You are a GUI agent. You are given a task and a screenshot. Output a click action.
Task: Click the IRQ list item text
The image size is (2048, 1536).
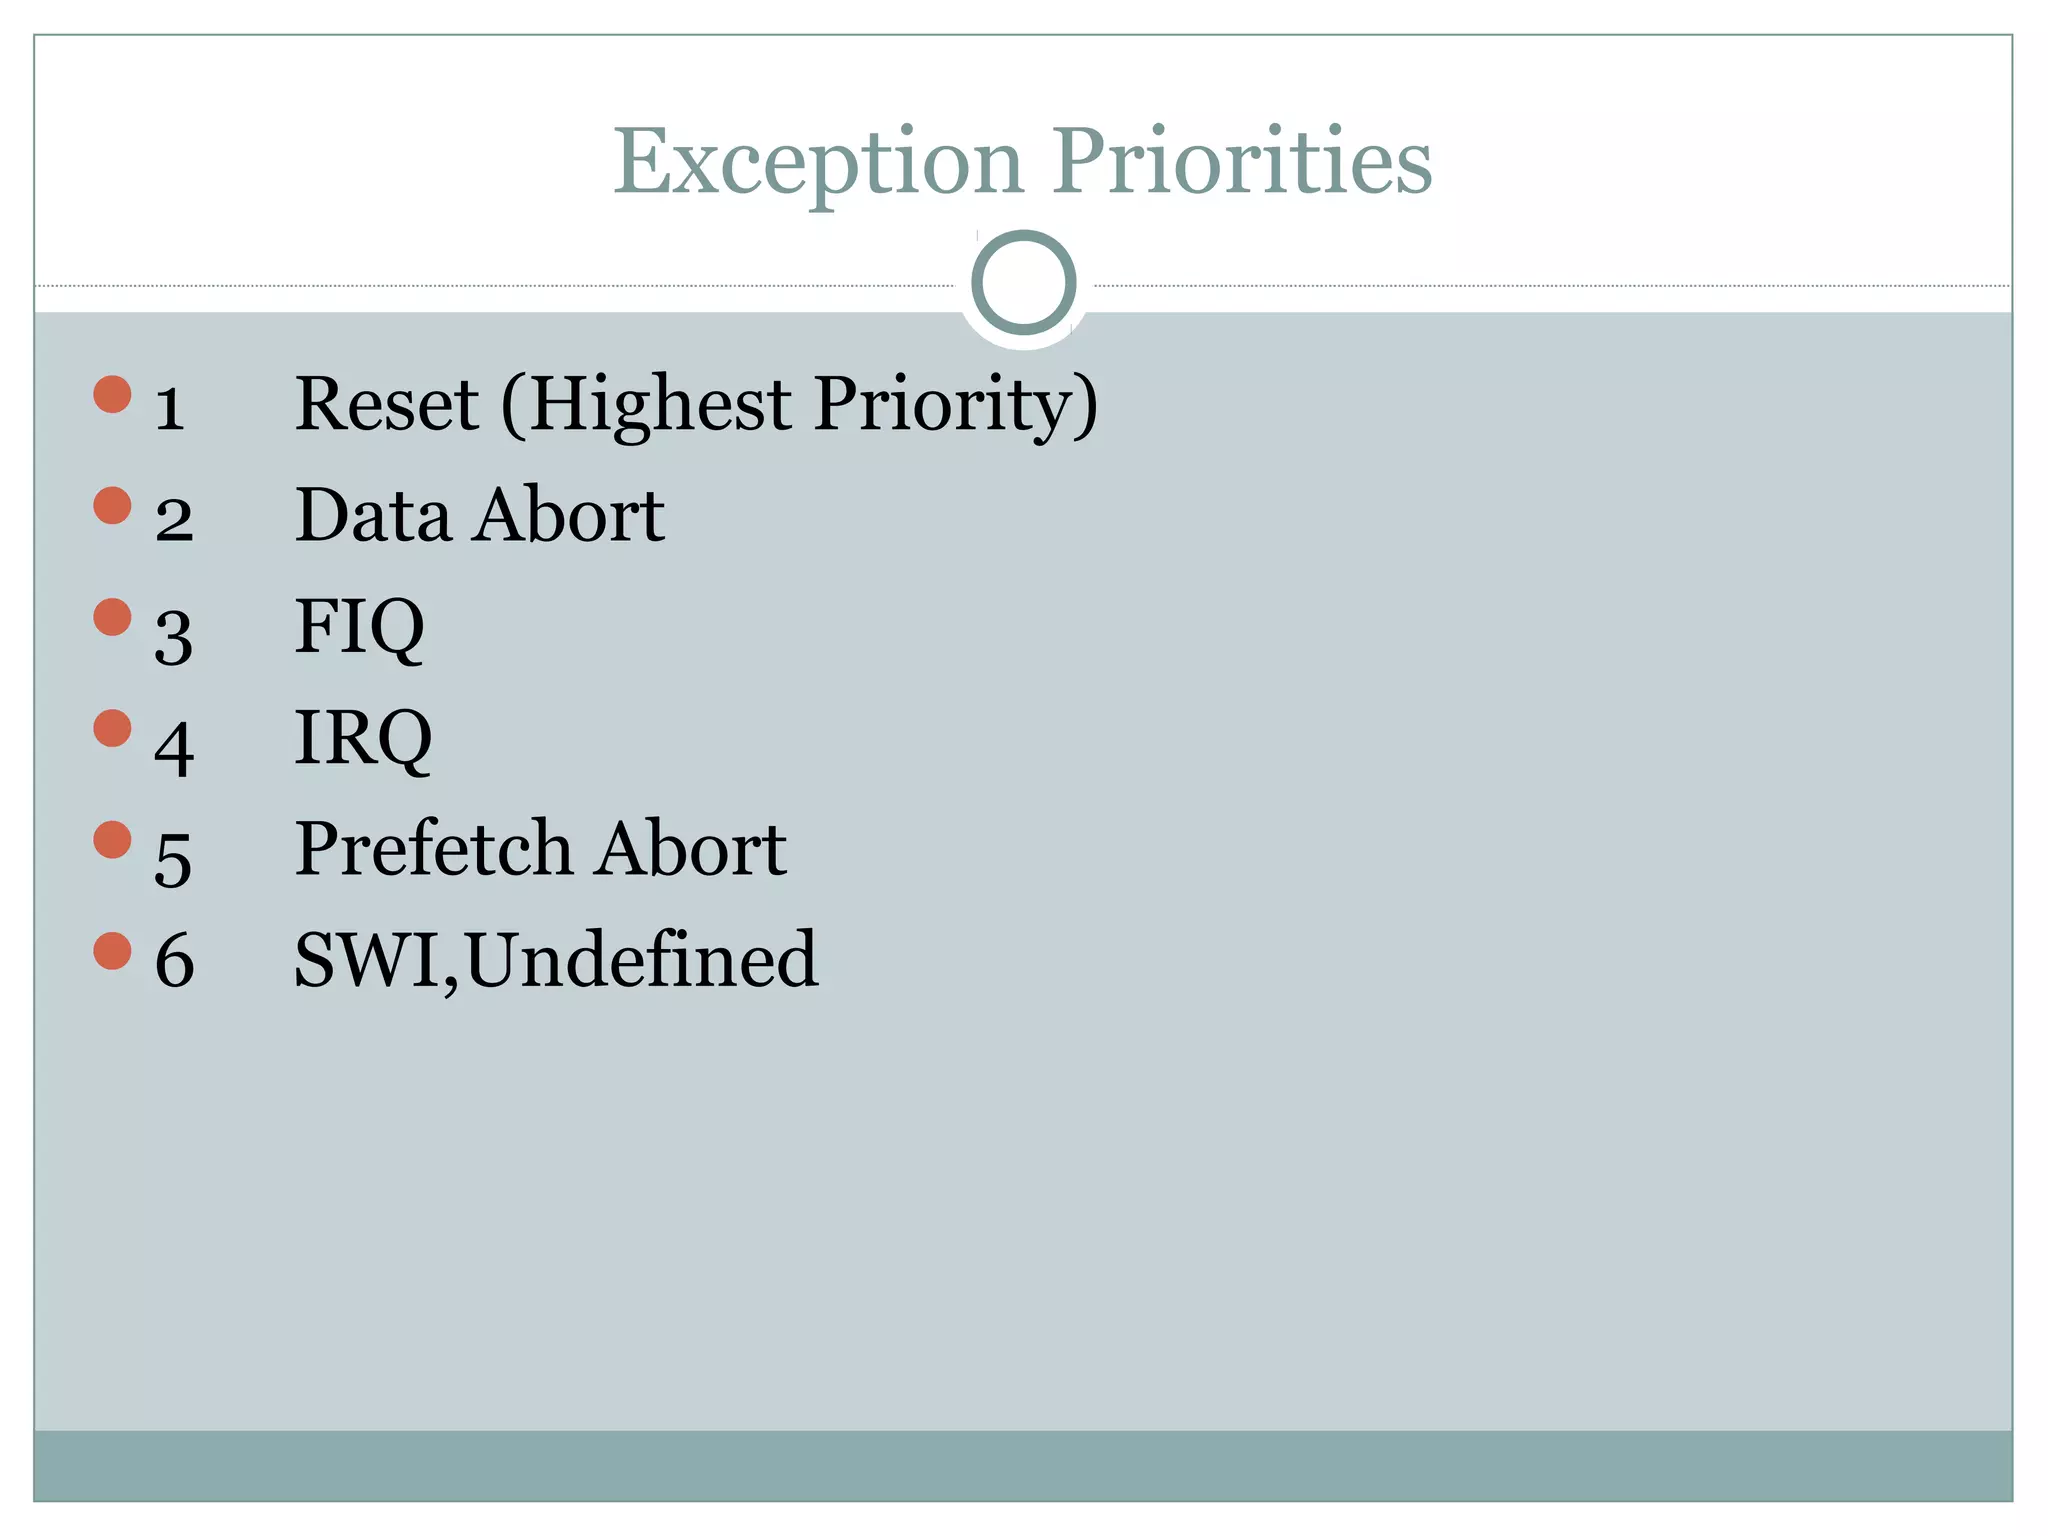(x=363, y=739)
